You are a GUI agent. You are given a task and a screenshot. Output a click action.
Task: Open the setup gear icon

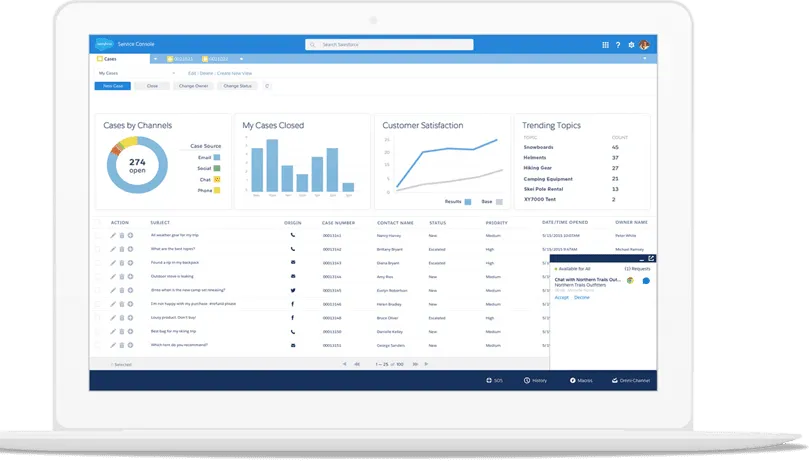(631, 45)
